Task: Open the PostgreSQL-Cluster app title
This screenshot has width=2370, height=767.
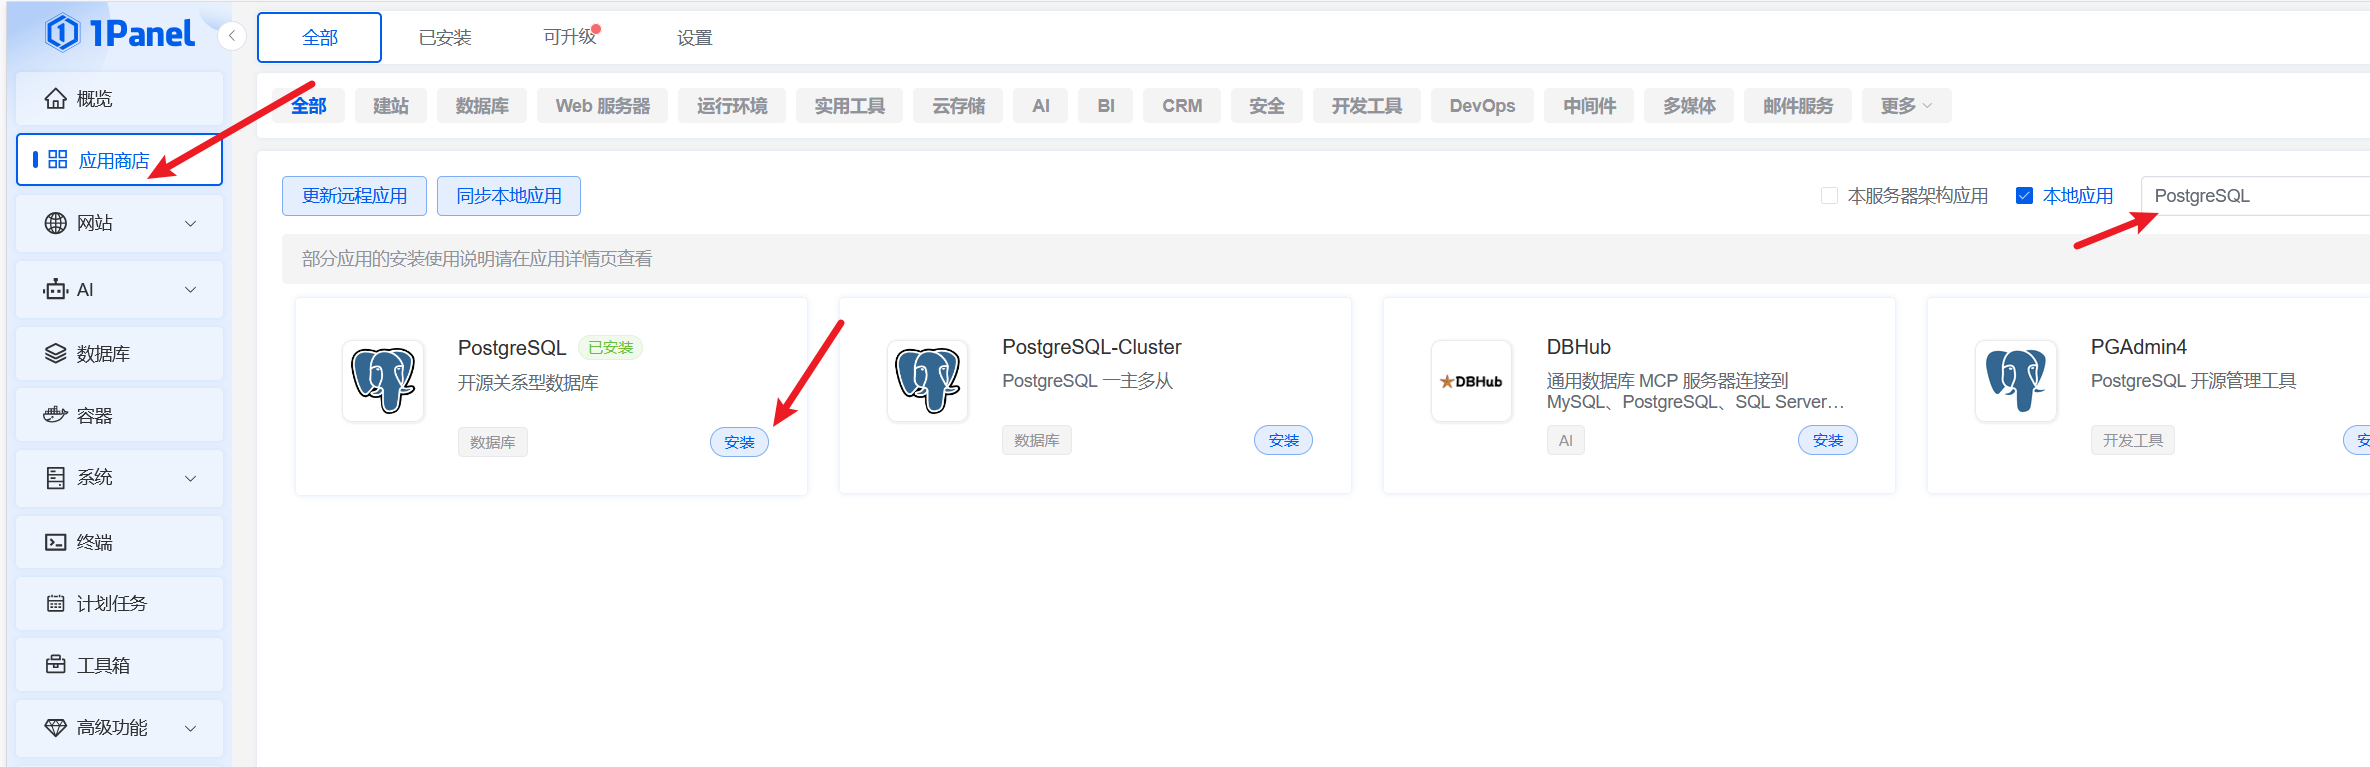Action: (x=1091, y=347)
